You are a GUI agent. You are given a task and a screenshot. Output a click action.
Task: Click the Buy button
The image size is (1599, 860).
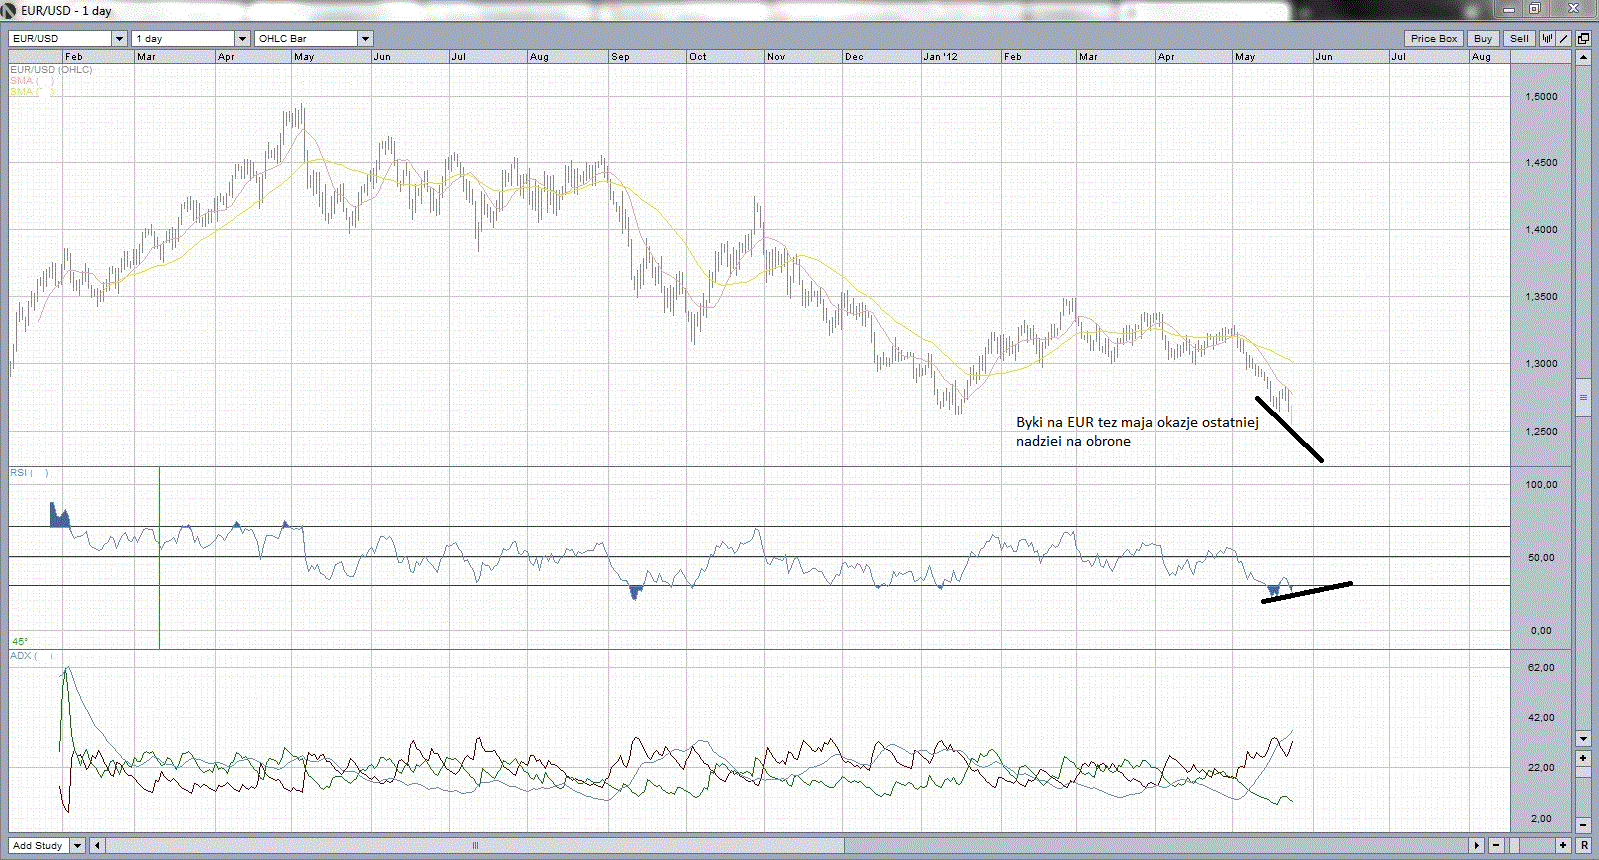[1483, 39]
